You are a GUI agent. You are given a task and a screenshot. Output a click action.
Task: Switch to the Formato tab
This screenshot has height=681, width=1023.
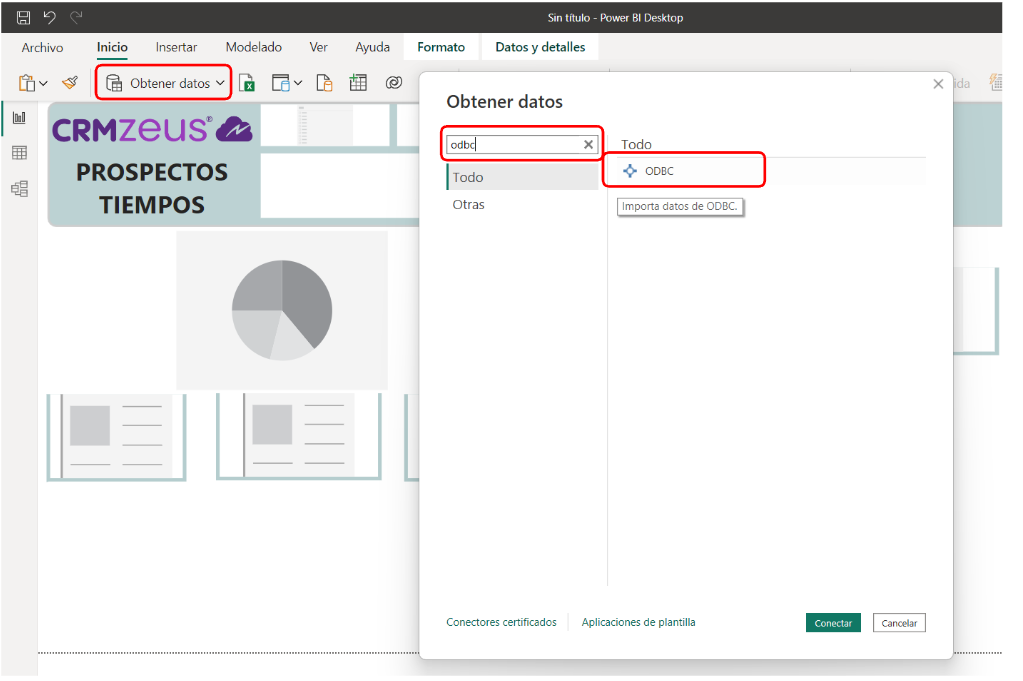click(441, 47)
